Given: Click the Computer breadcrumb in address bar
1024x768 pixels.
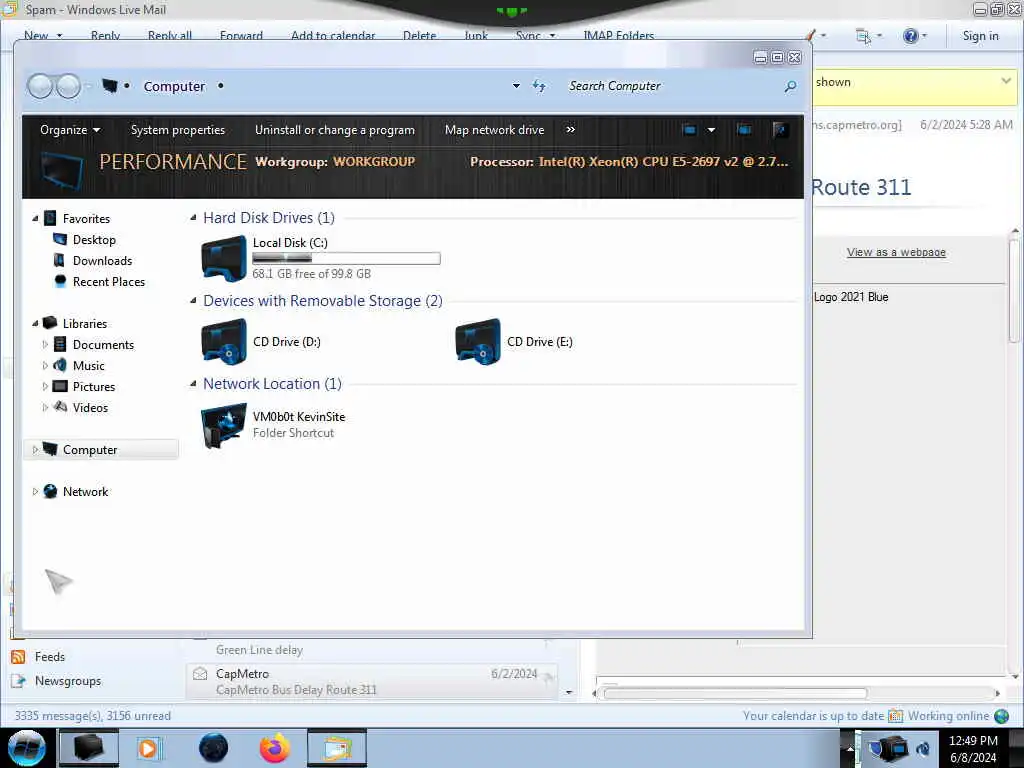Looking at the screenshot, I should 174,86.
